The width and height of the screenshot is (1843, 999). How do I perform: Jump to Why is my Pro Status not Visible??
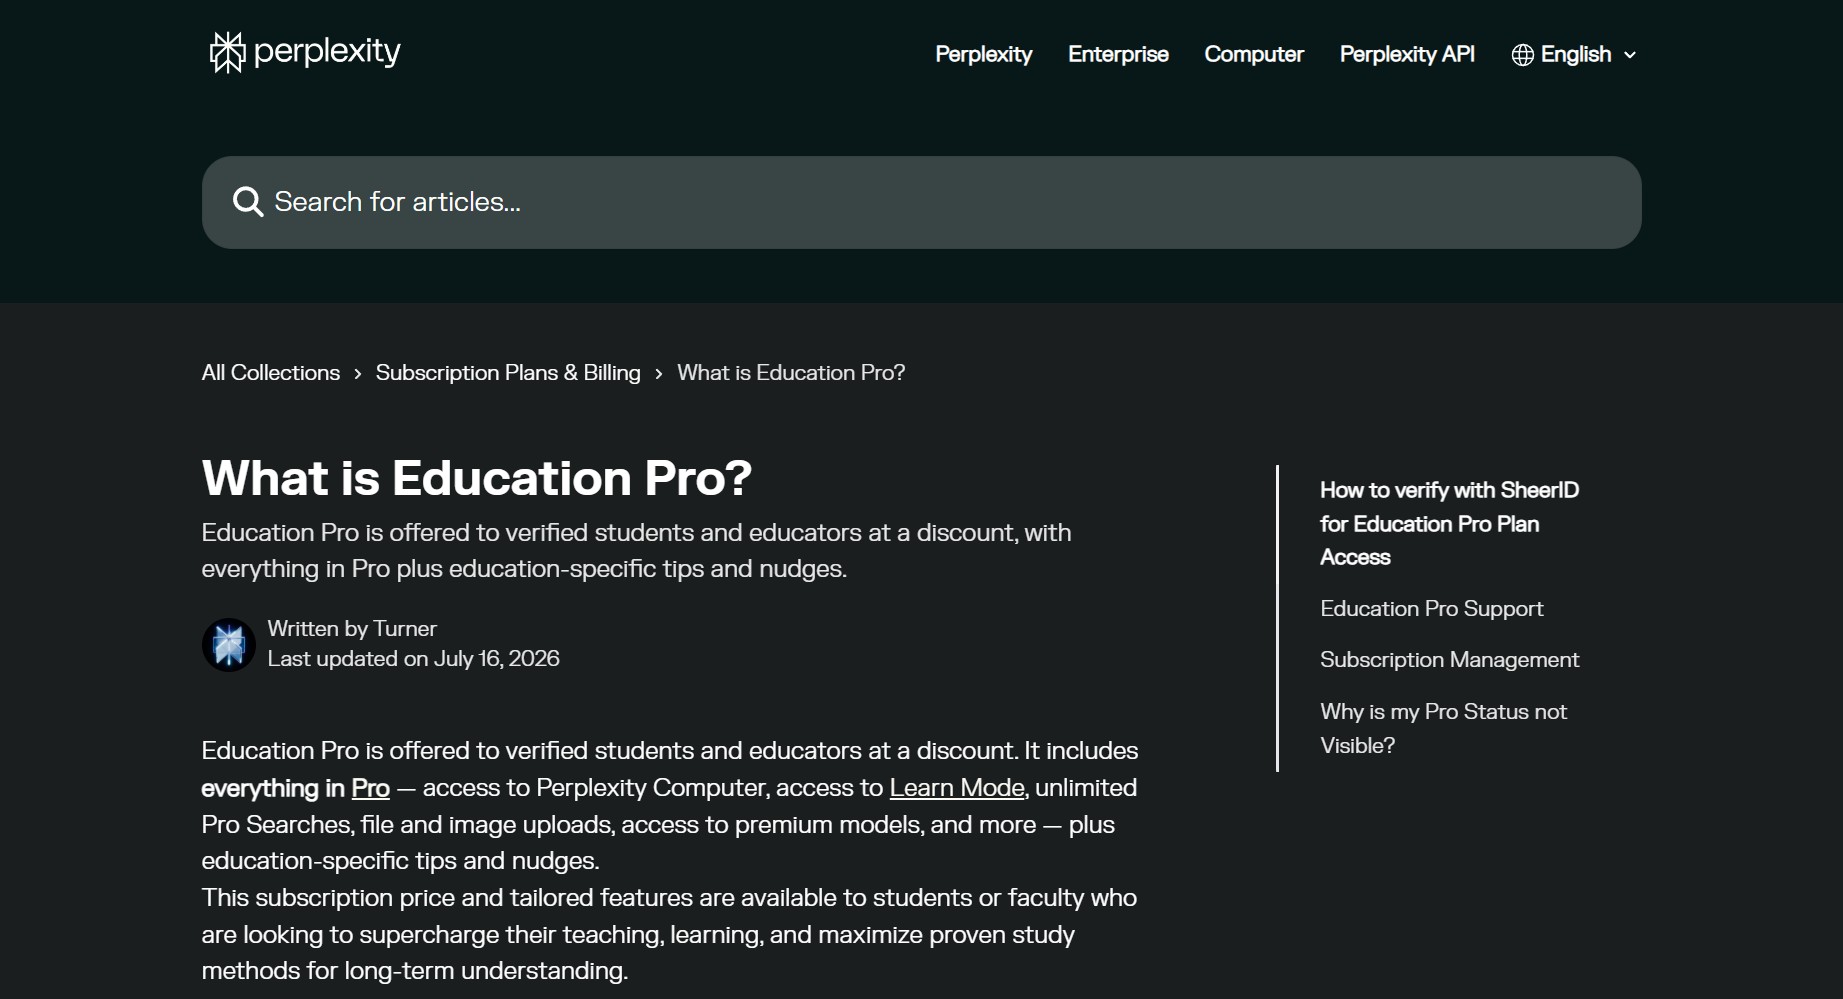[1443, 728]
